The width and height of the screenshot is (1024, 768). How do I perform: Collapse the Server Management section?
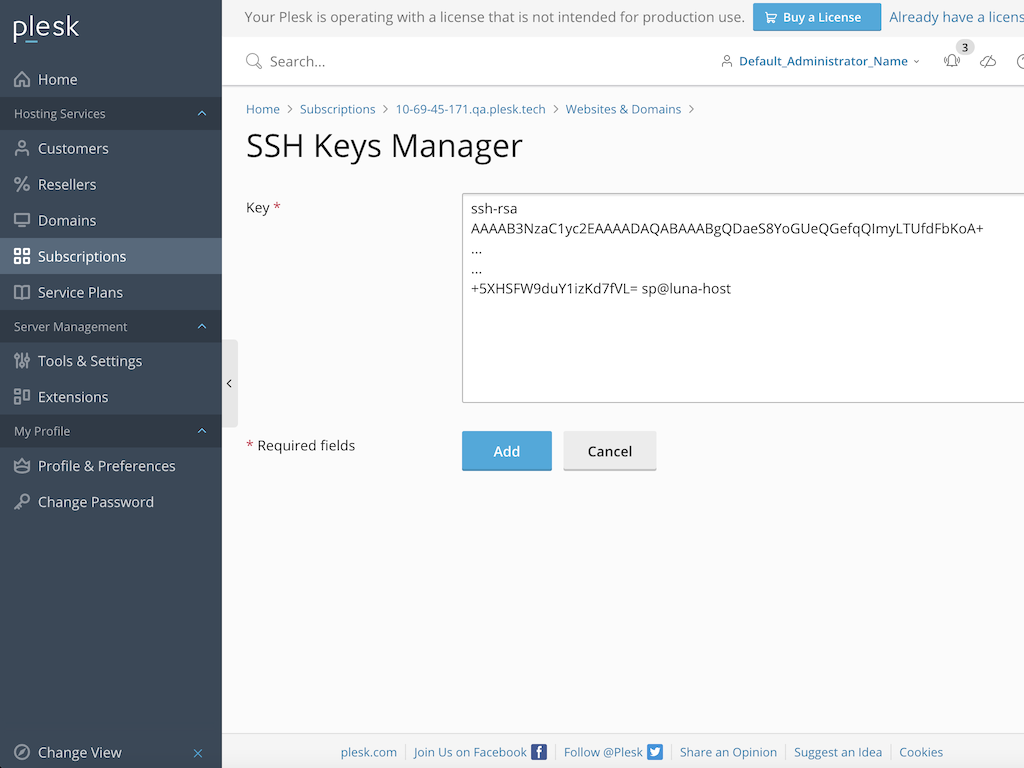(201, 326)
